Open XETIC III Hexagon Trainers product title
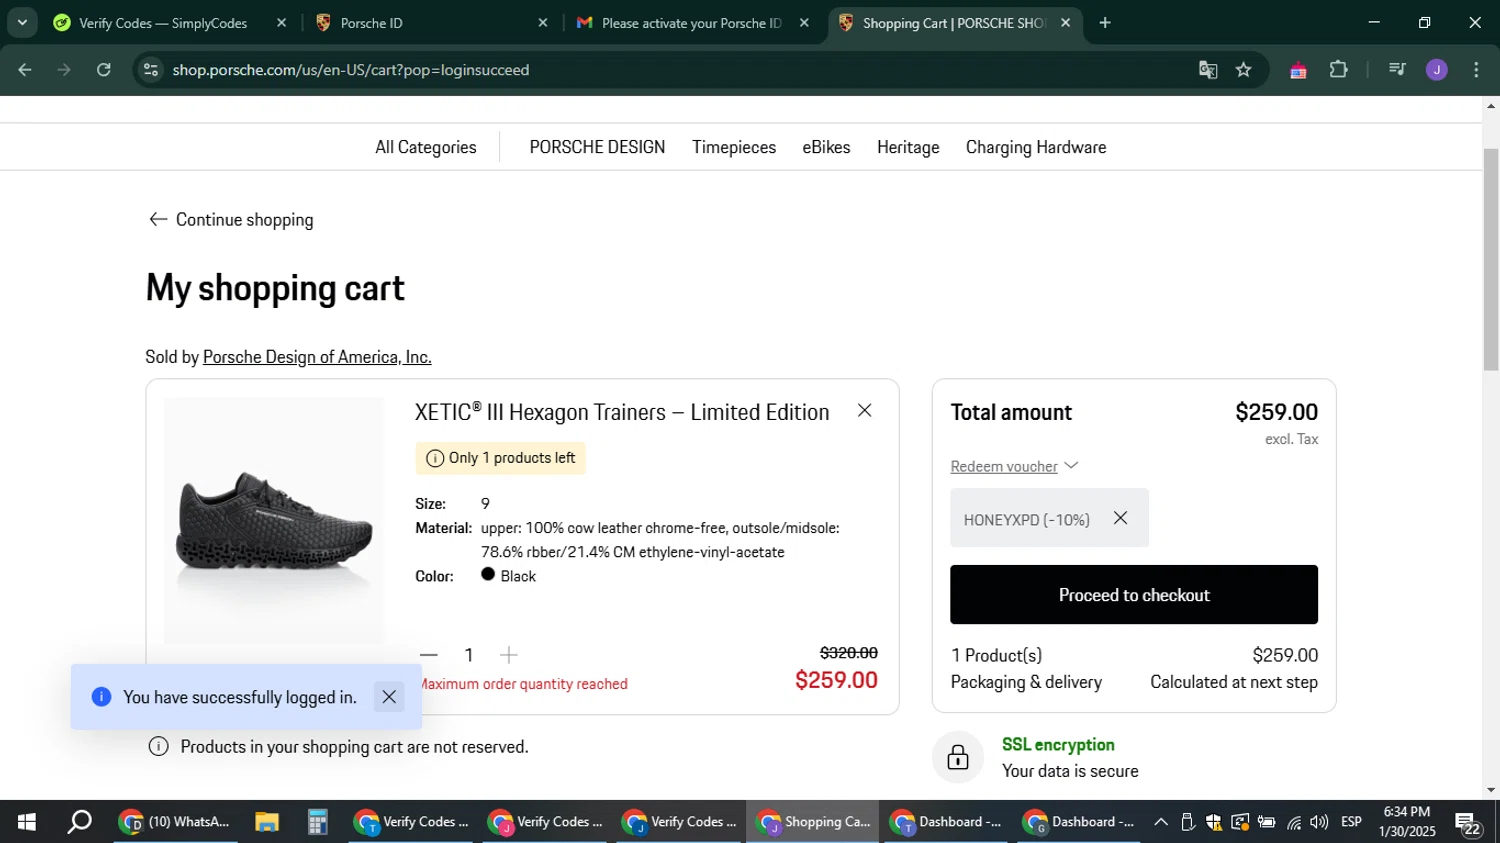Viewport: 1500px width, 843px height. pyautogui.click(x=622, y=412)
